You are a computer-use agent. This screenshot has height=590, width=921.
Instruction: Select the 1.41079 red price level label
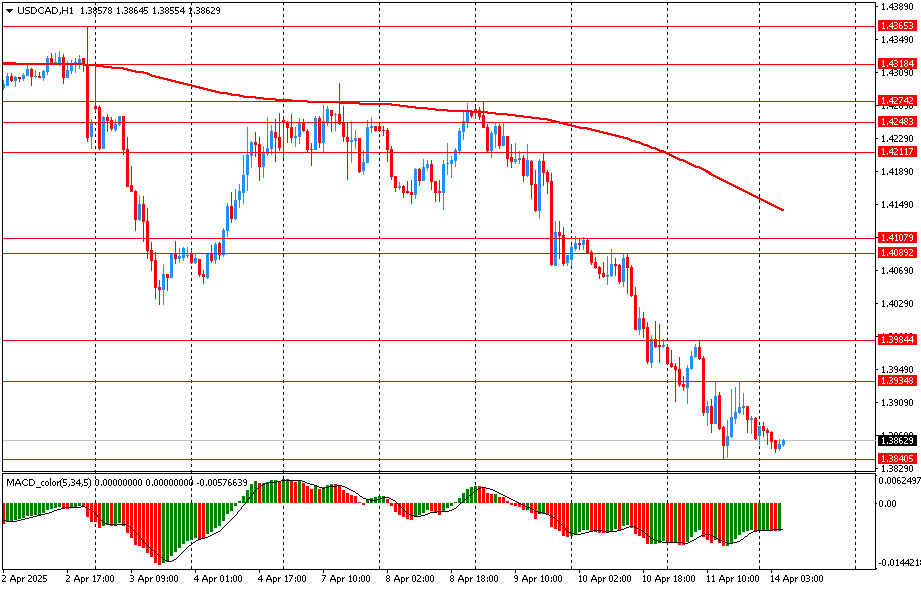[896, 238]
